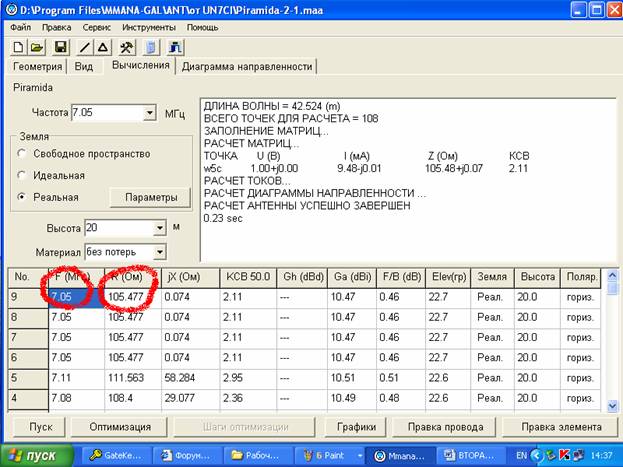Open the crossed tools optimization icon
The width and height of the screenshot is (623, 467).
click(x=126, y=47)
